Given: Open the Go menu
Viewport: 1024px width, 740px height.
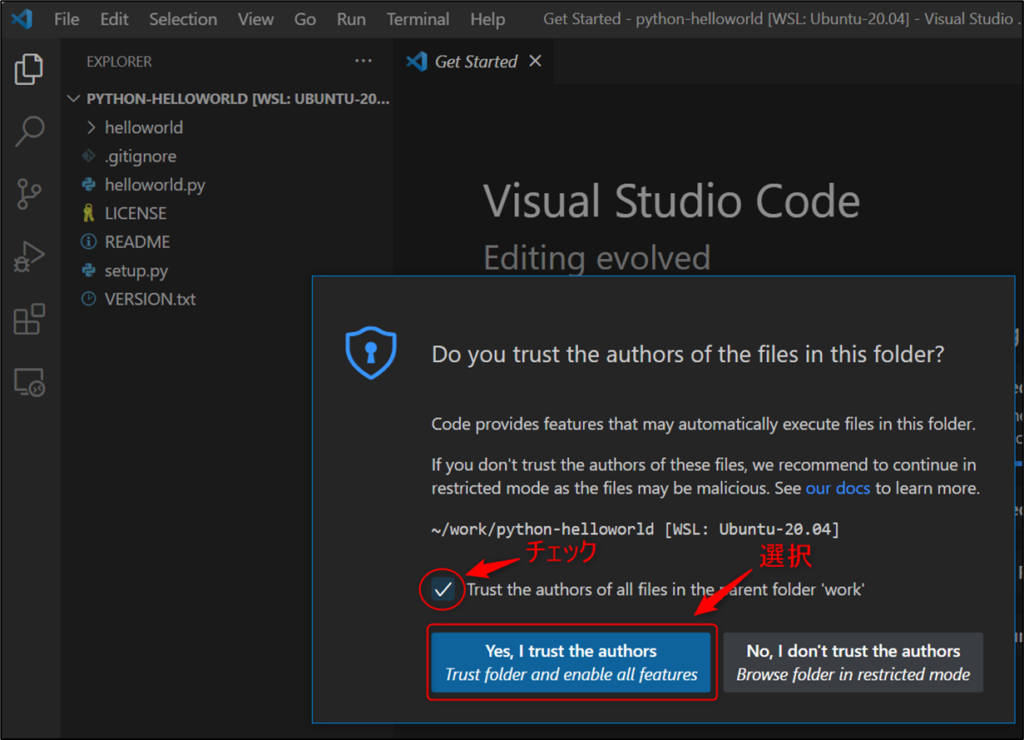Looking at the screenshot, I should (x=305, y=19).
